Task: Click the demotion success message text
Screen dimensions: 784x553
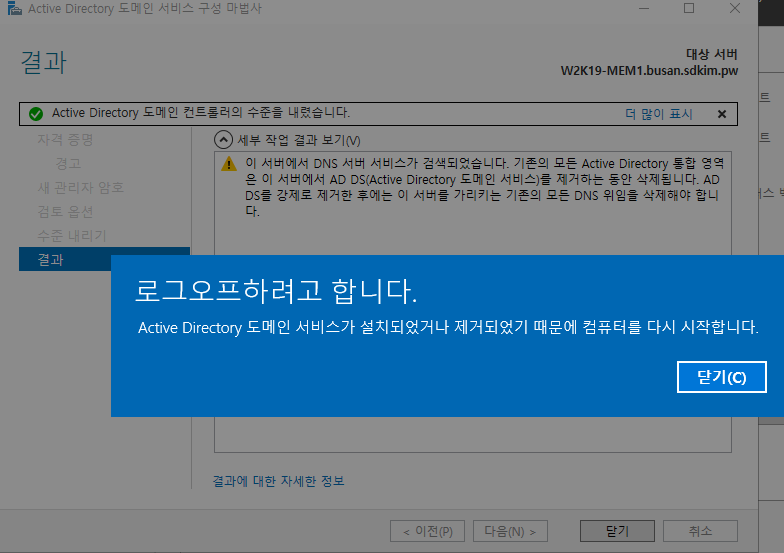Action: tap(200, 112)
